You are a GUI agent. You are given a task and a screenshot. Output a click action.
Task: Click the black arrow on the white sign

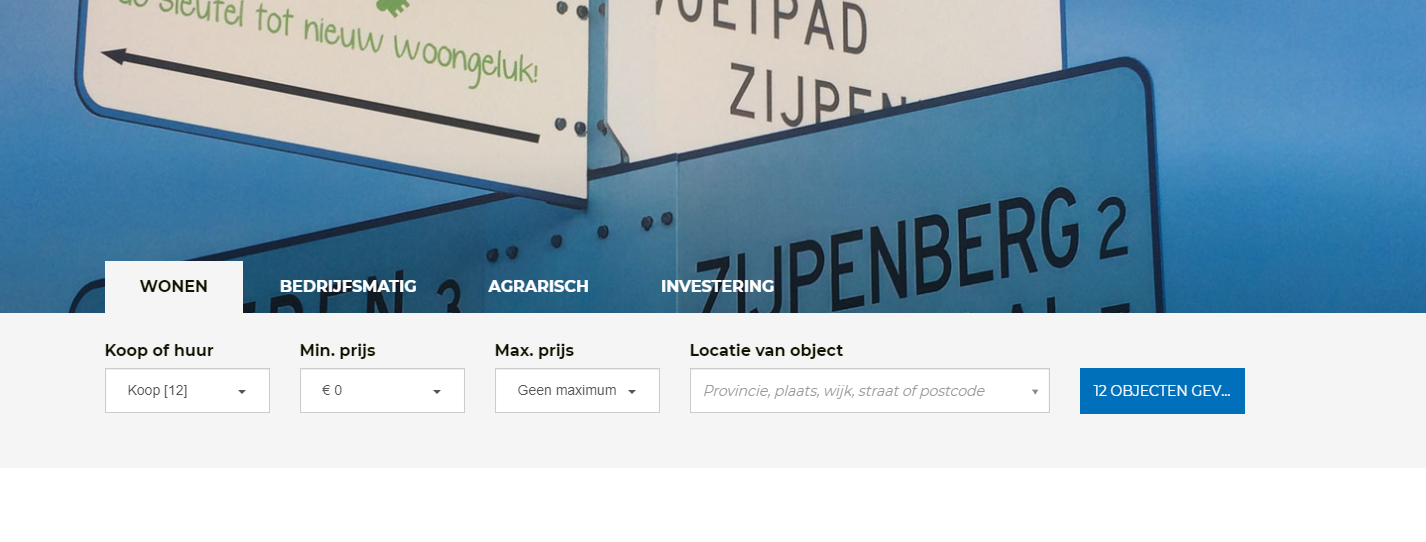pyautogui.click(x=320, y=95)
